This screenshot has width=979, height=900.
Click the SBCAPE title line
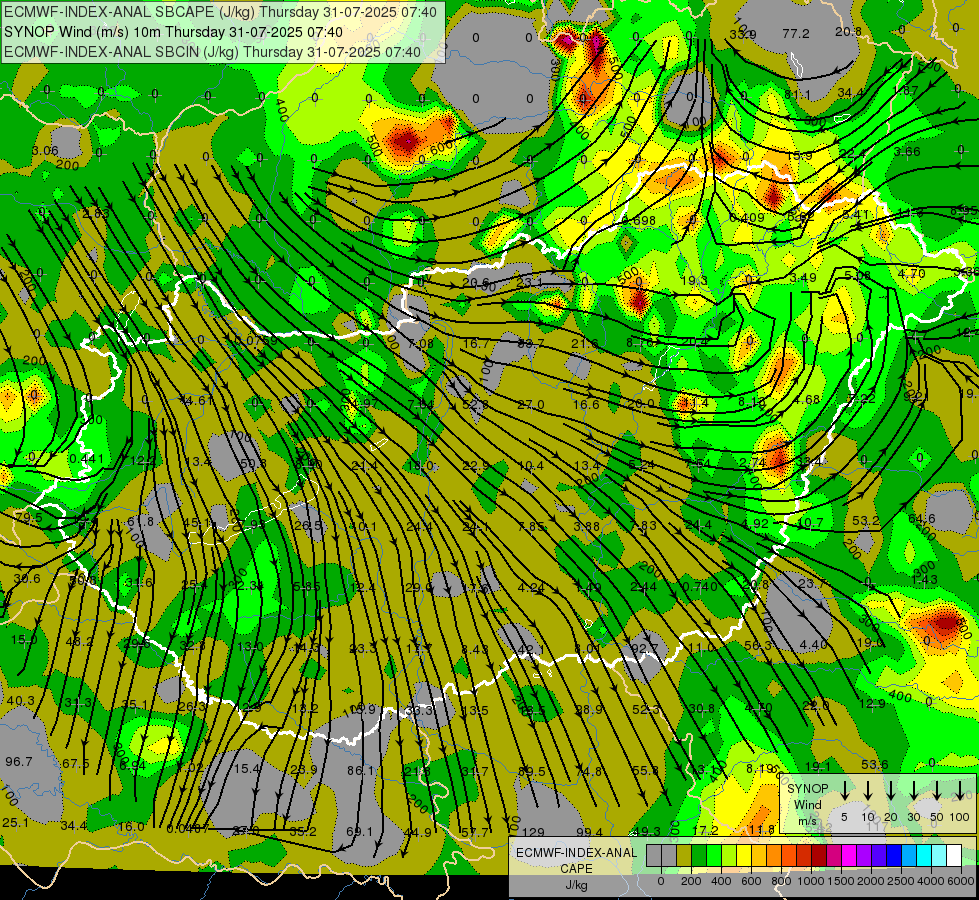tap(221, 12)
